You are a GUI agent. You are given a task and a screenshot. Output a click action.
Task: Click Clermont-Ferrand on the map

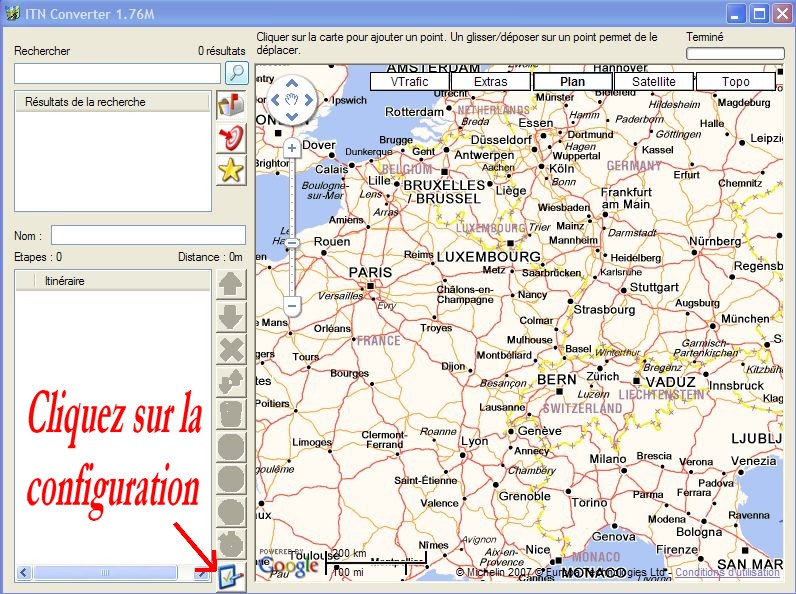click(384, 440)
